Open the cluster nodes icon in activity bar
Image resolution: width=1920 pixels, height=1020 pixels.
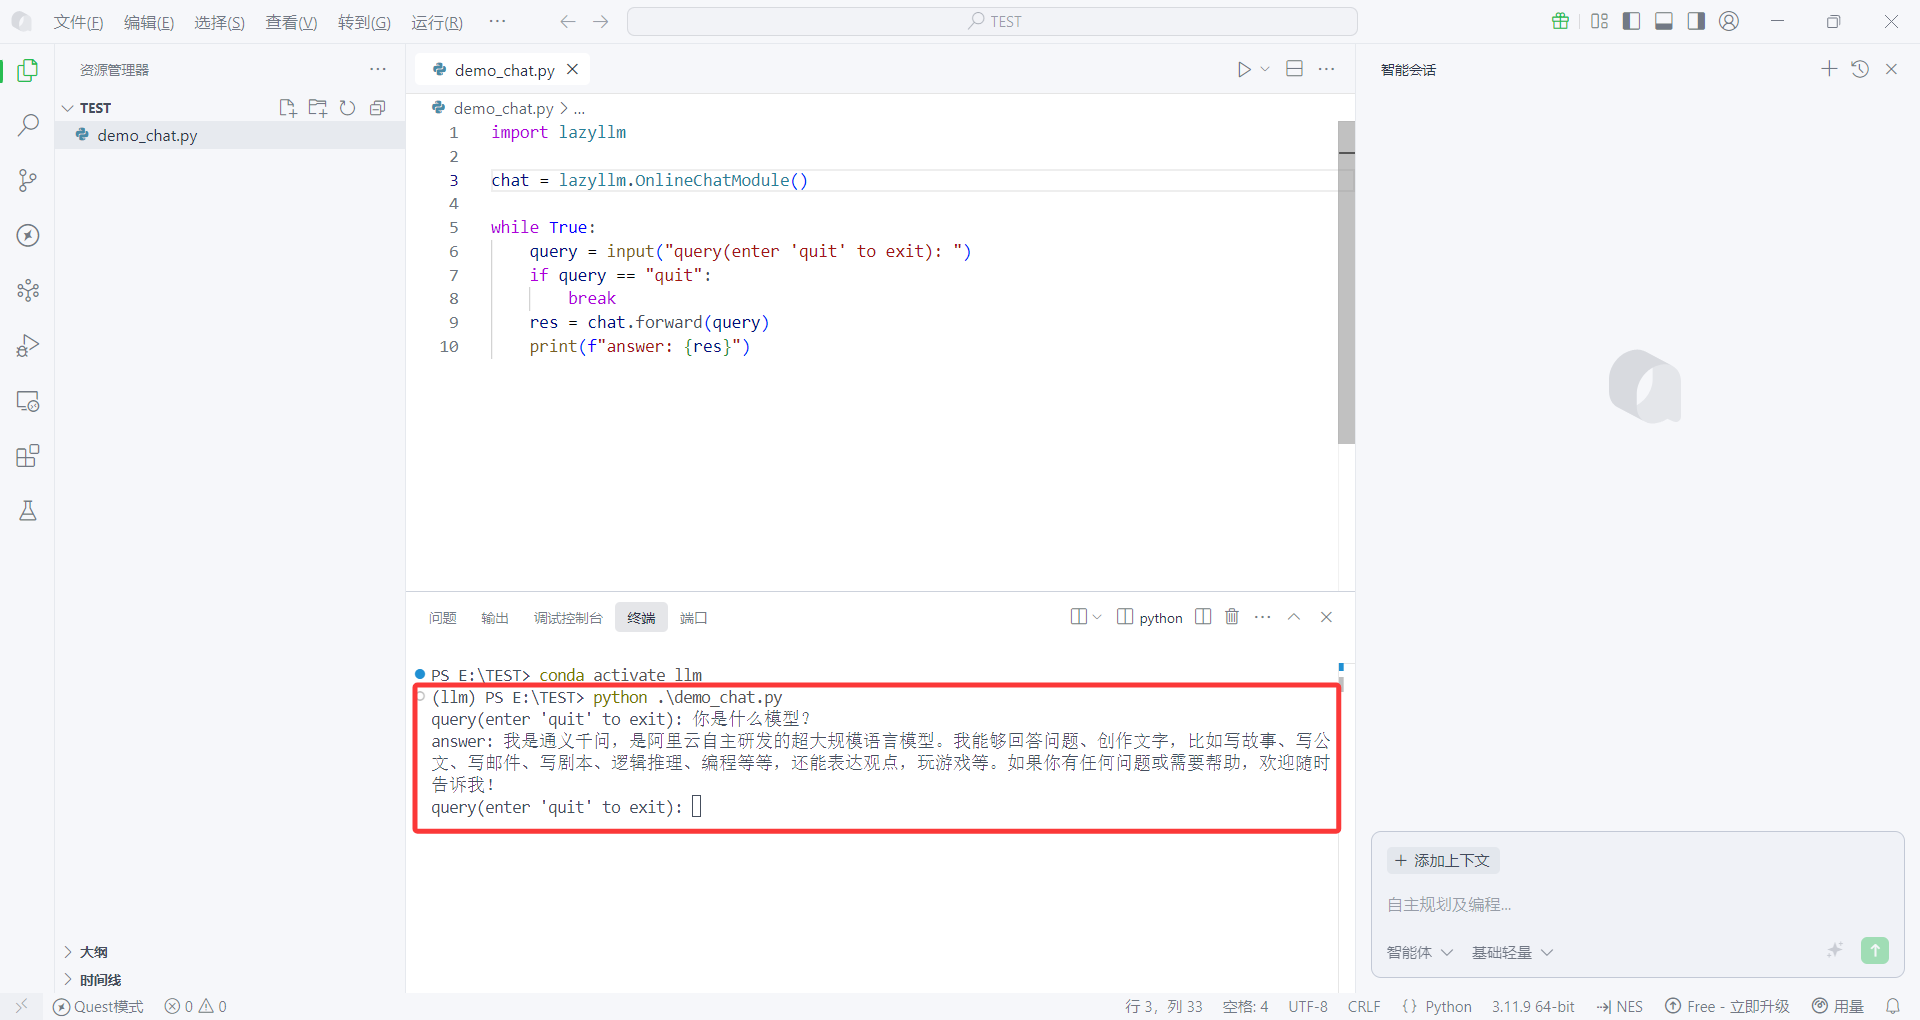28,290
